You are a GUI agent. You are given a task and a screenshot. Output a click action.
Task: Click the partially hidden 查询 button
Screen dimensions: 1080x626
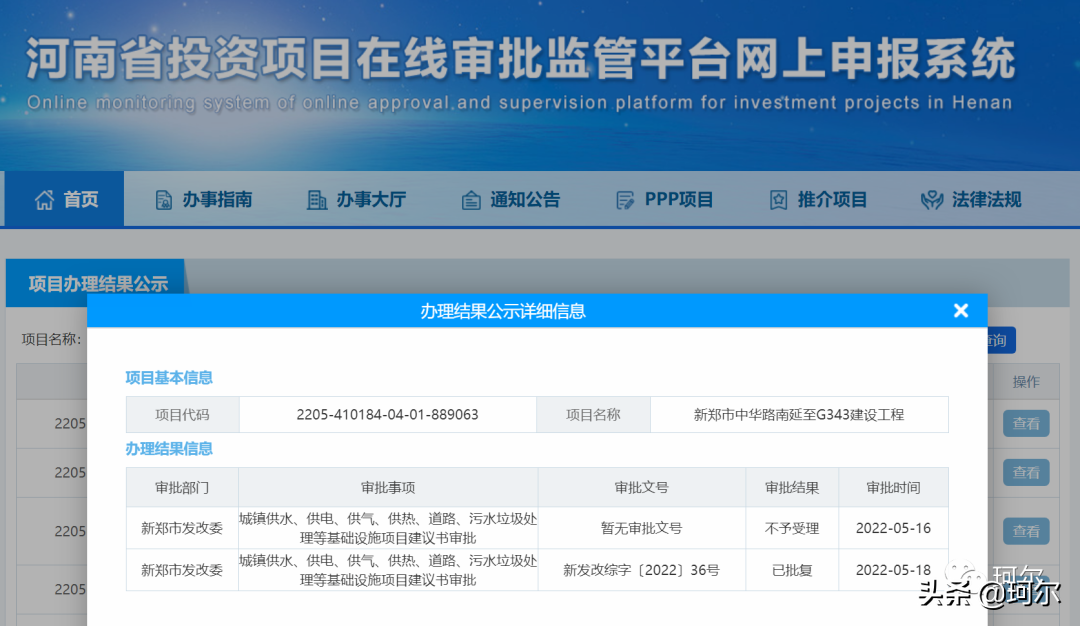pos(1001,340)
